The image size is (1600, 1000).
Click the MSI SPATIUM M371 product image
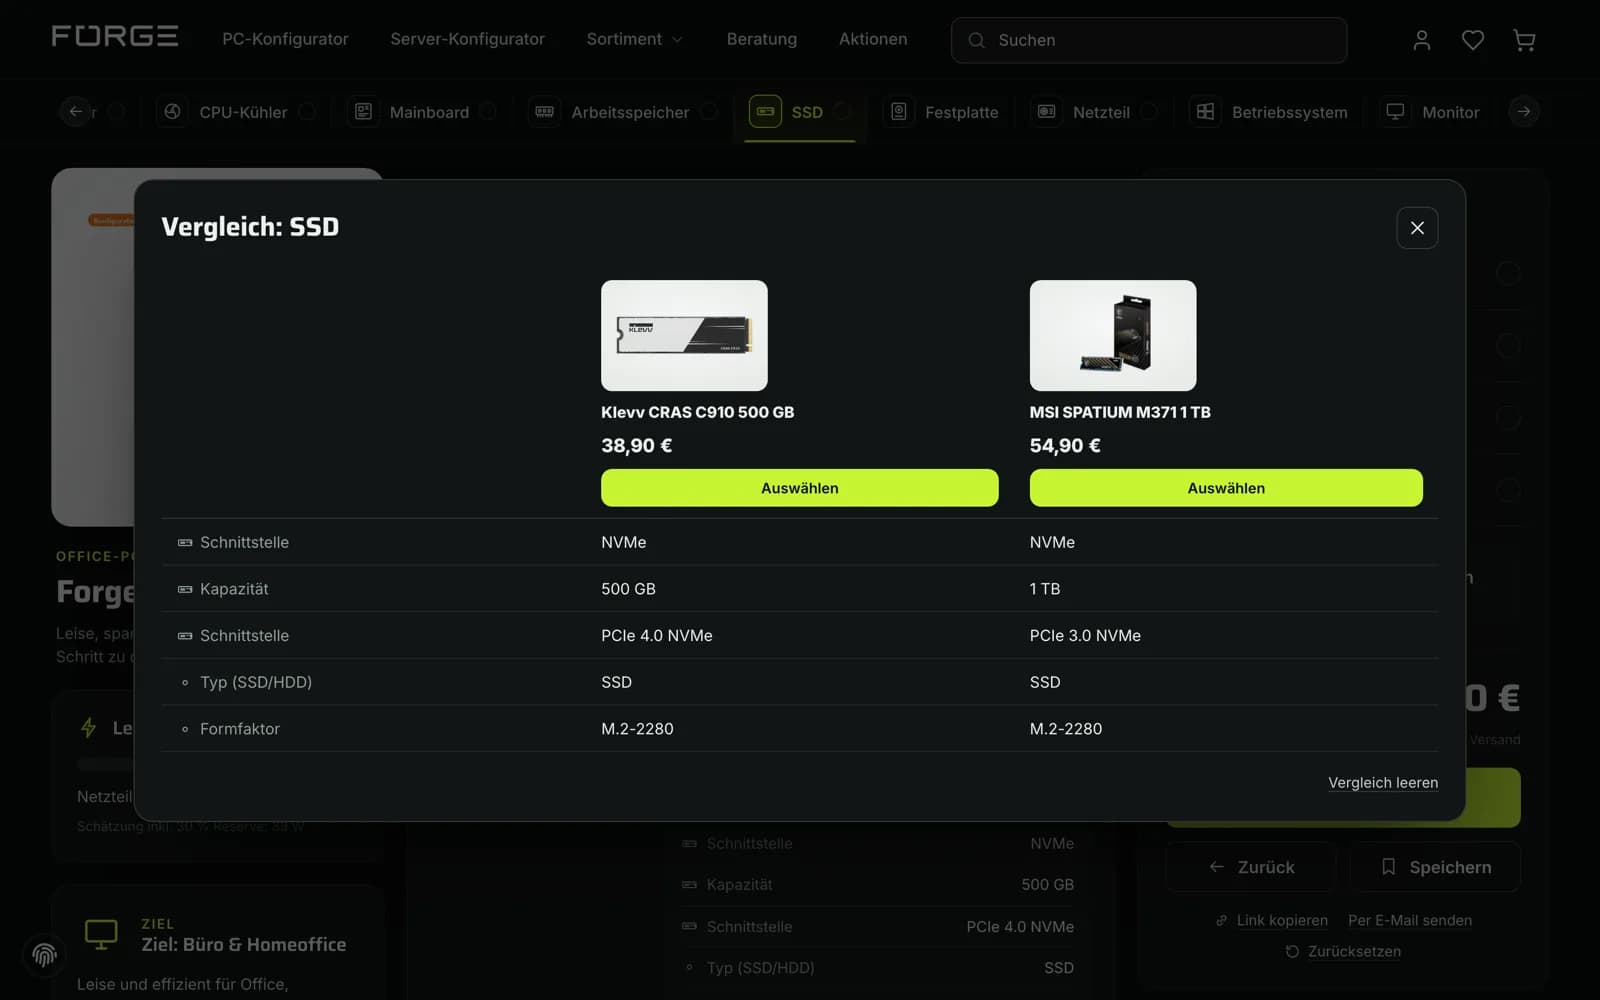click(1113, 335)
